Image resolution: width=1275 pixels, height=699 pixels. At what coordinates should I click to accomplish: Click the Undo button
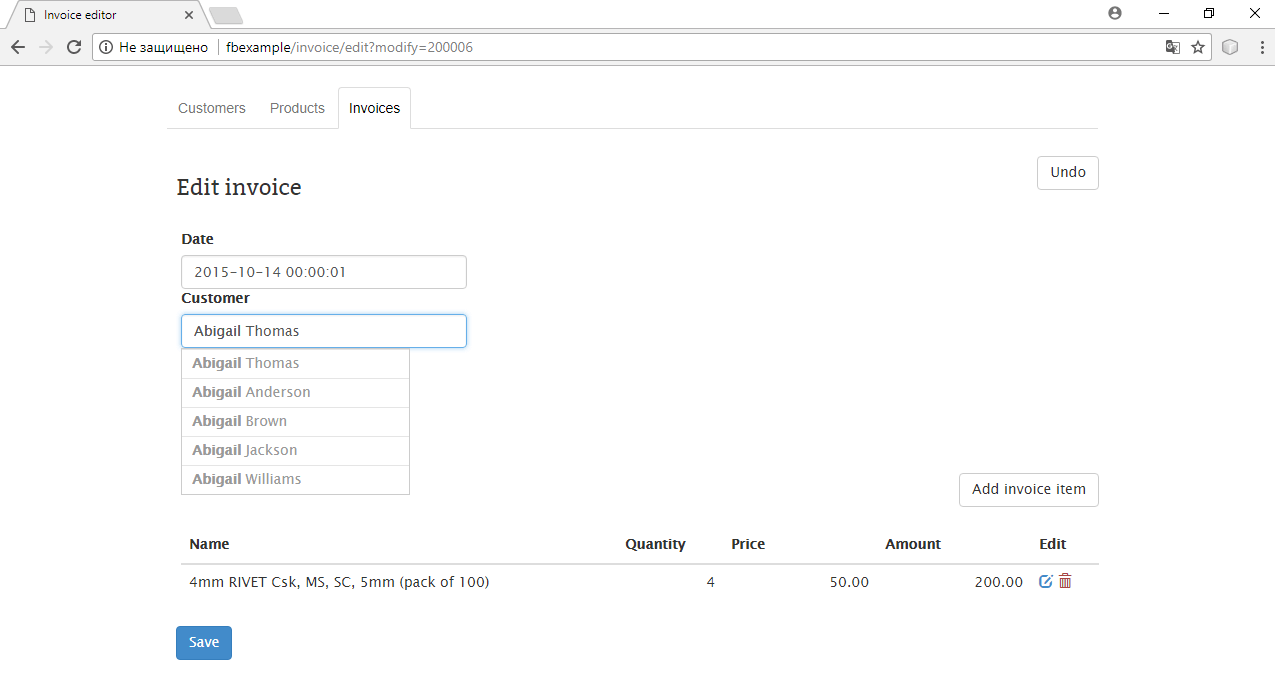pyautogui.click(x=1067, y=173)
